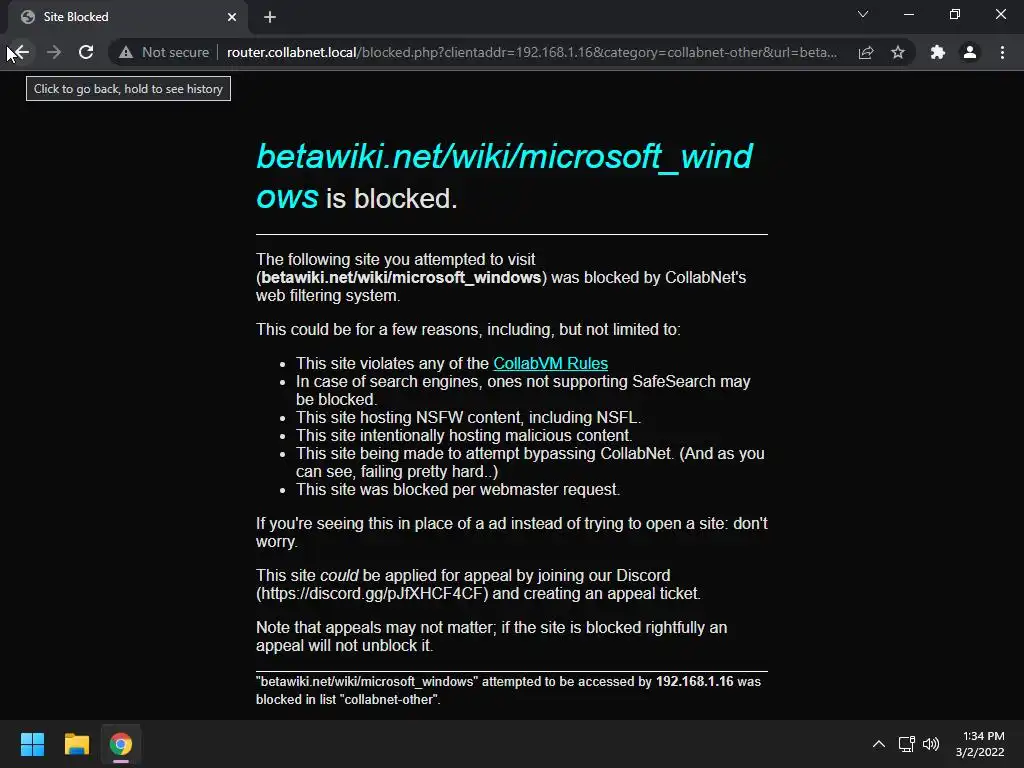Click the 'Not secure' label
This screenshot has width=1024, height=768.
(x=176, y=52)
